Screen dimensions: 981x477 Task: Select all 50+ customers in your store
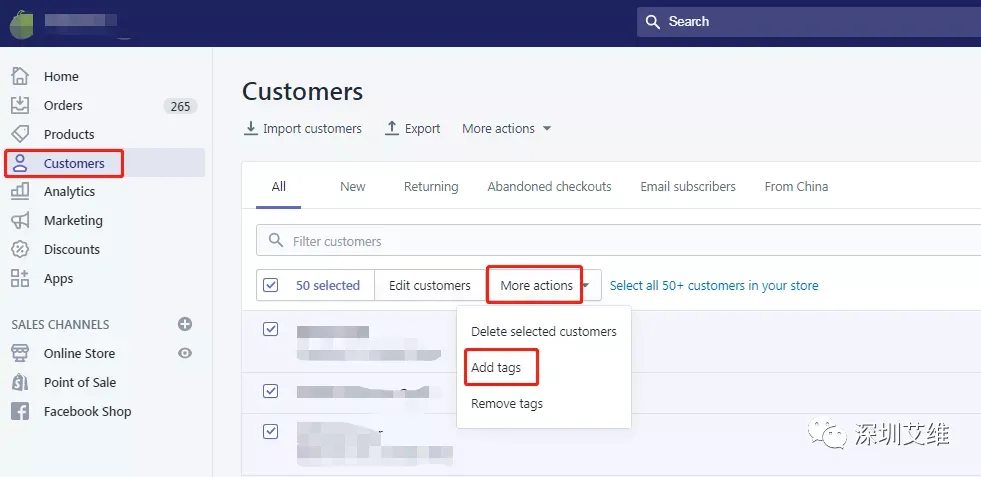click(714, 285)
